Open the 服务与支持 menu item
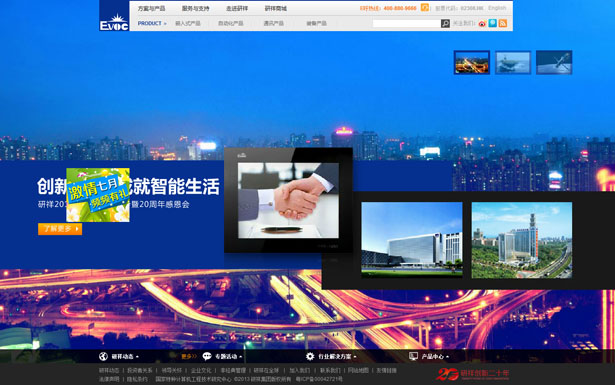The width and height of the screenshot is (615, 385). point(195,8)
